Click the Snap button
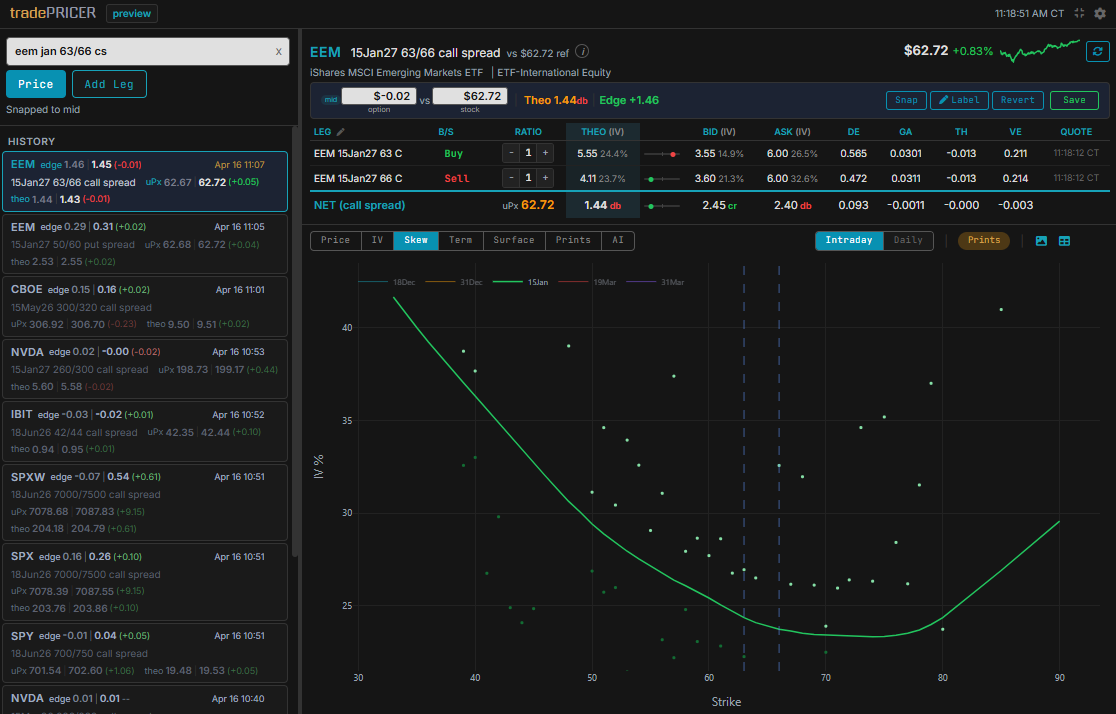Viewport: 1116px width, 714px height. click(906, 100)
